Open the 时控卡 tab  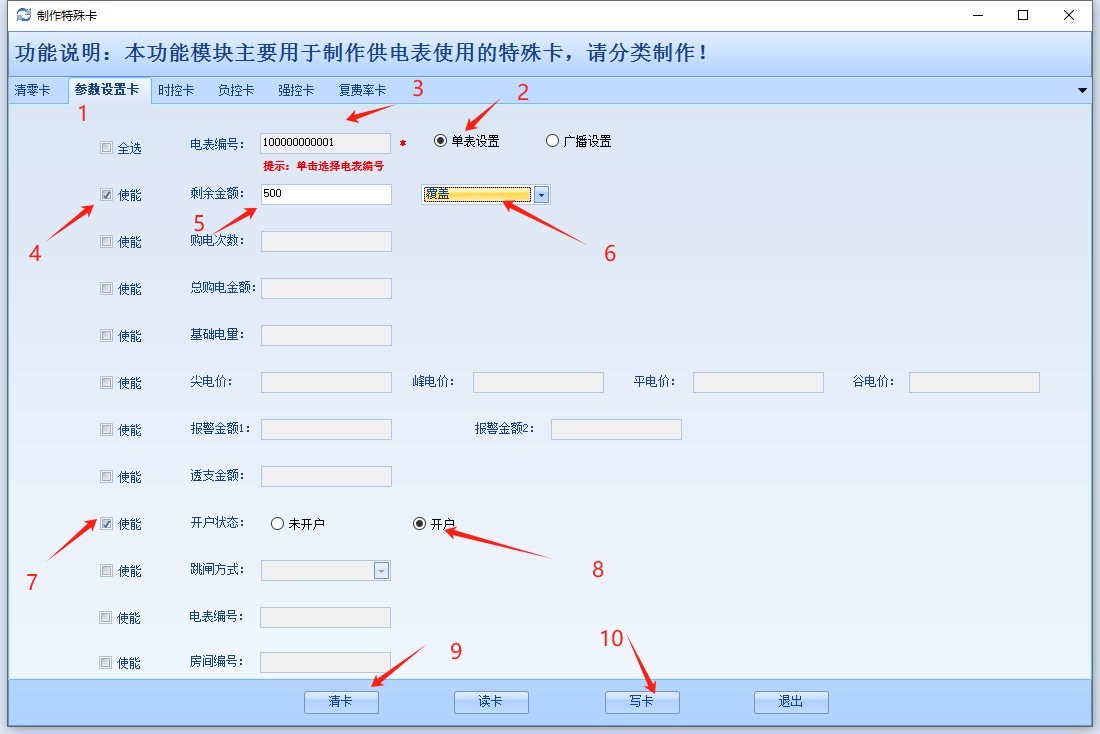pyautogui.click(x=176, y=90)
